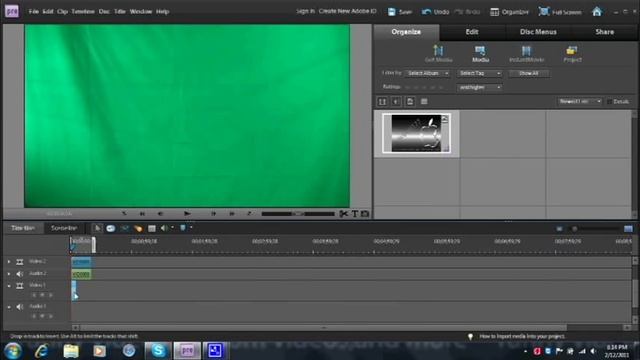Click the Sign In link
This screenshot has width=640, height=360.
point(305,11)
